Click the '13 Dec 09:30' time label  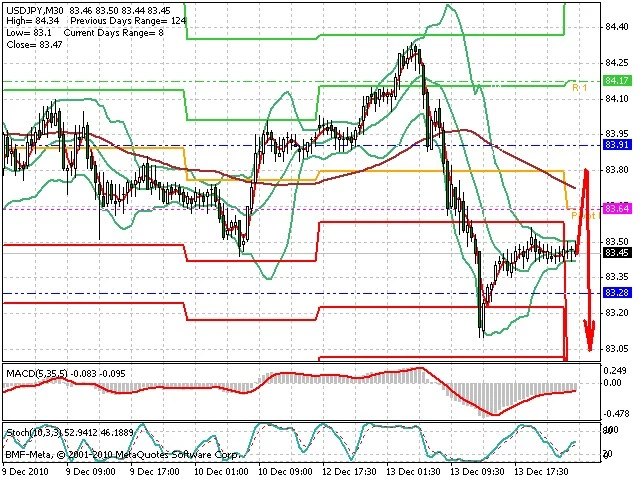(x=477, y=471)
